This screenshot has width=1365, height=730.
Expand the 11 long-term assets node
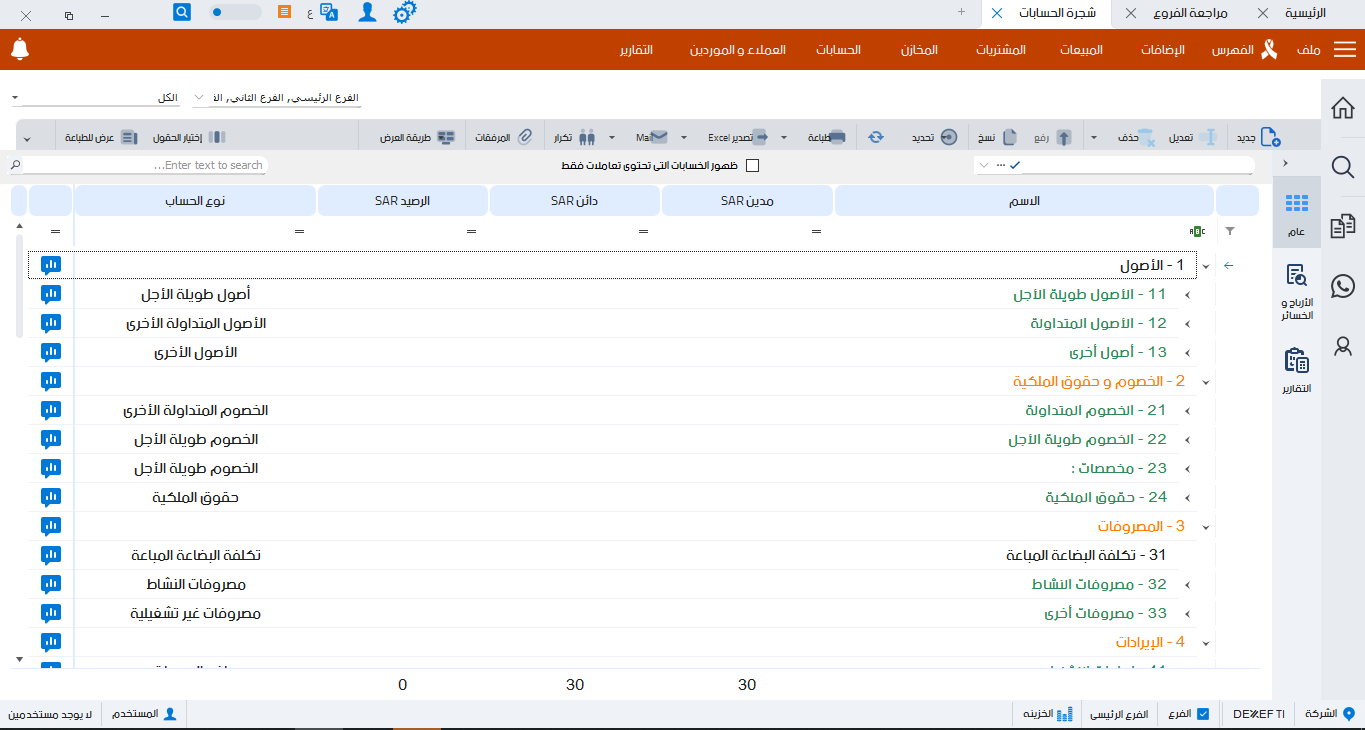(x=1188, y=295)
